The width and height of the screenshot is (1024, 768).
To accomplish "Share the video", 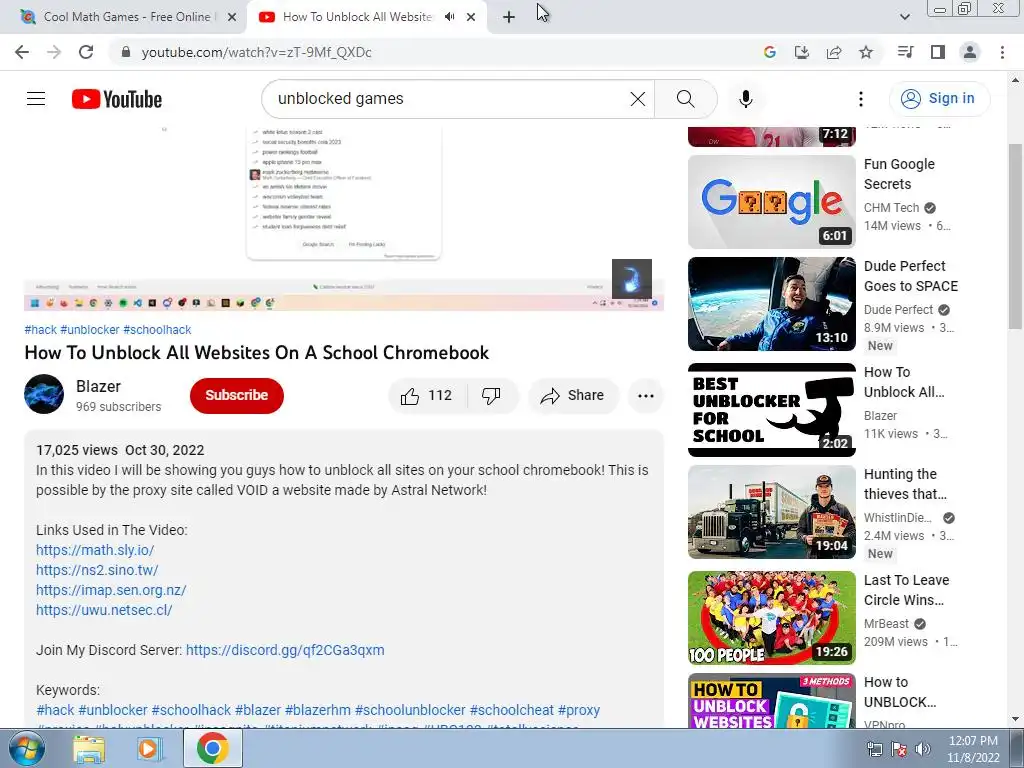I will pos(573,396).
